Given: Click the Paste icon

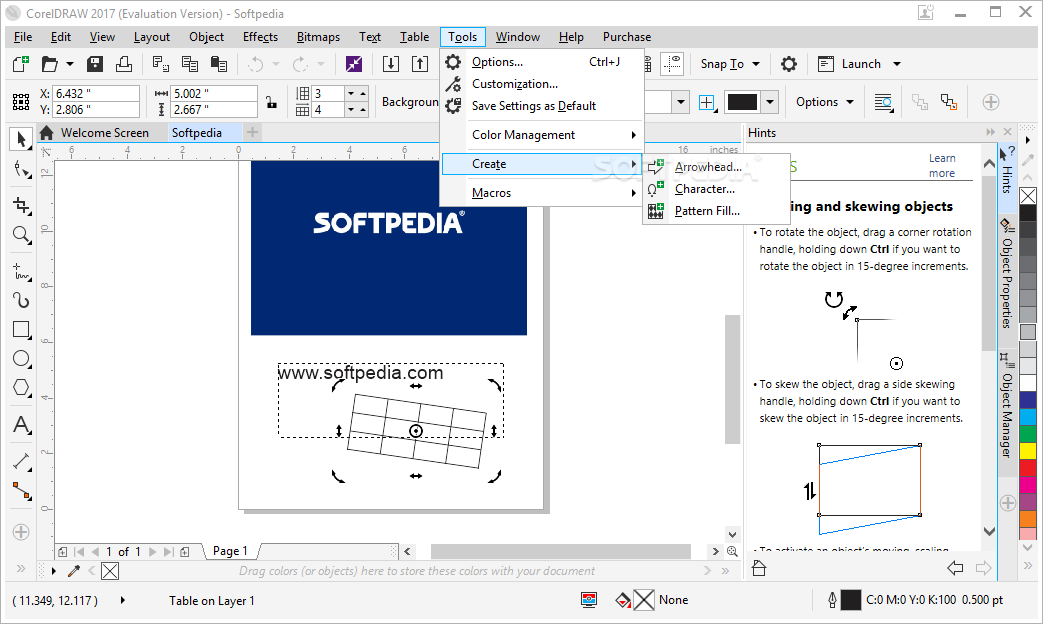Looking at the screenshot, I should pyautogui.click(x=219, y=64).
